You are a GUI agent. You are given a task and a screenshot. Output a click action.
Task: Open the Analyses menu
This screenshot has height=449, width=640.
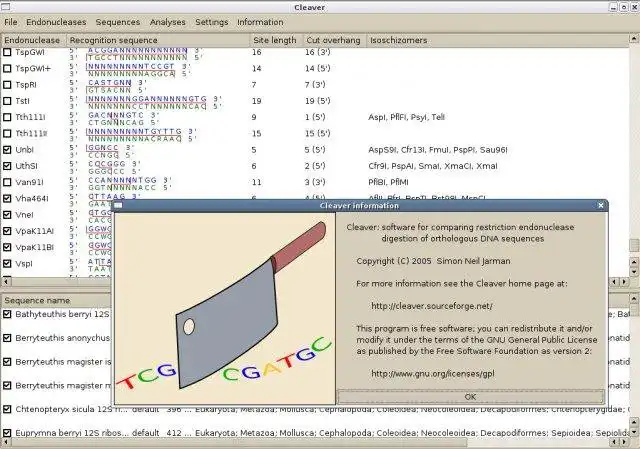167,22
